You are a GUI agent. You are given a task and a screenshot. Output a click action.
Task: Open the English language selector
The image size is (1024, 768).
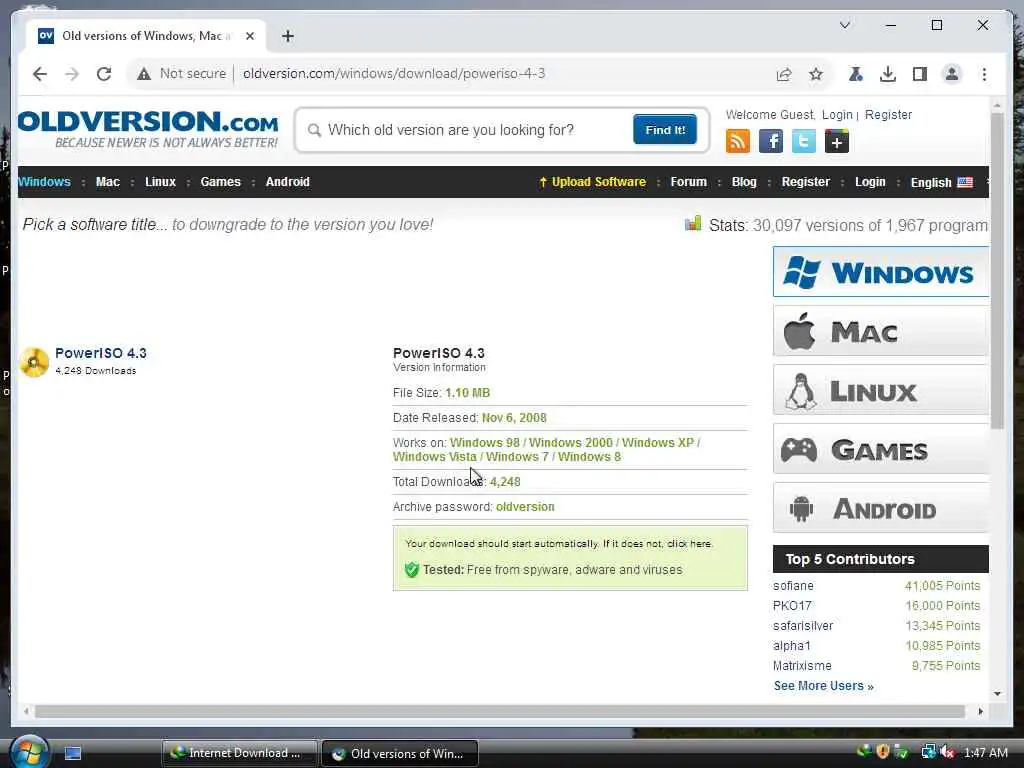[x=941, y=182]
